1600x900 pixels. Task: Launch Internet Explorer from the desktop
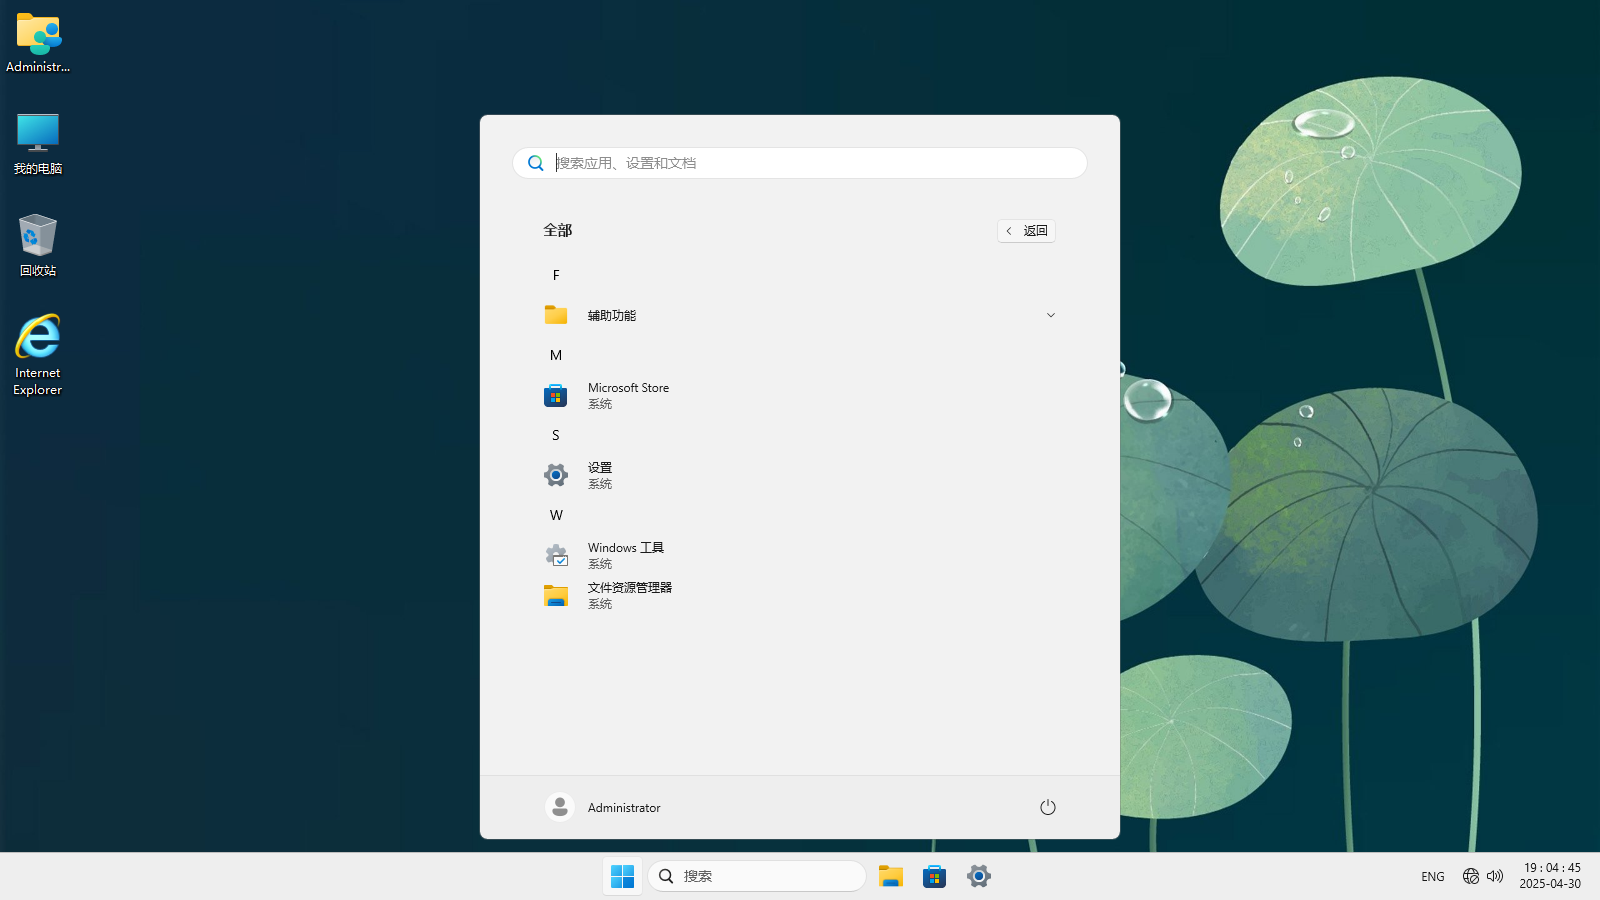coord(38,355)
